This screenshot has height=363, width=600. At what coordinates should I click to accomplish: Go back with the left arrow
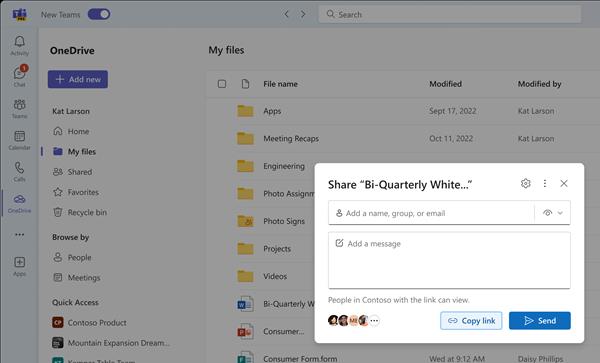[287, 15]
